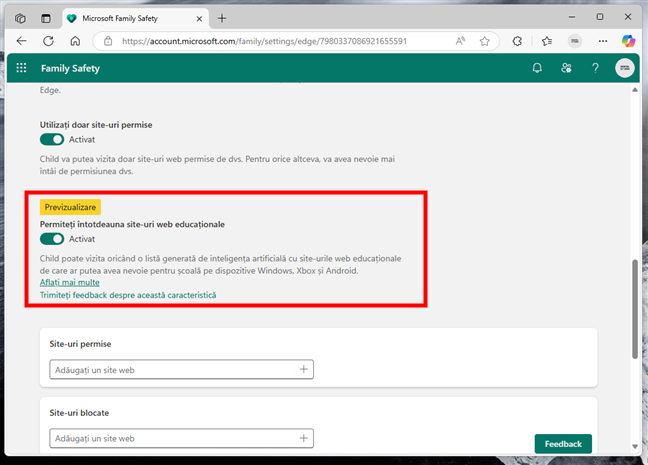Toggle Permiteți întotdeauna site-uri web educaționale
648x465 pixels.
(x=52, y=239)
